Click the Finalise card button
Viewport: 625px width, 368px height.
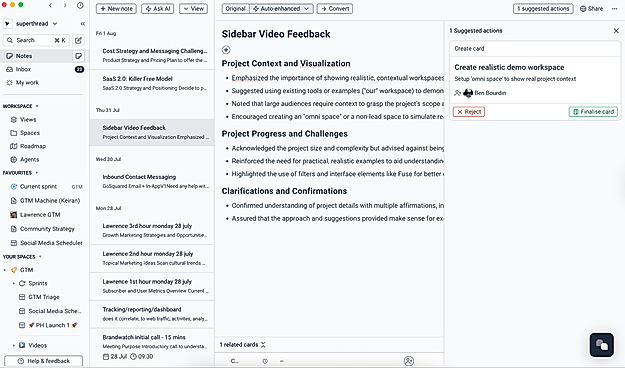(x=593, y=112)
